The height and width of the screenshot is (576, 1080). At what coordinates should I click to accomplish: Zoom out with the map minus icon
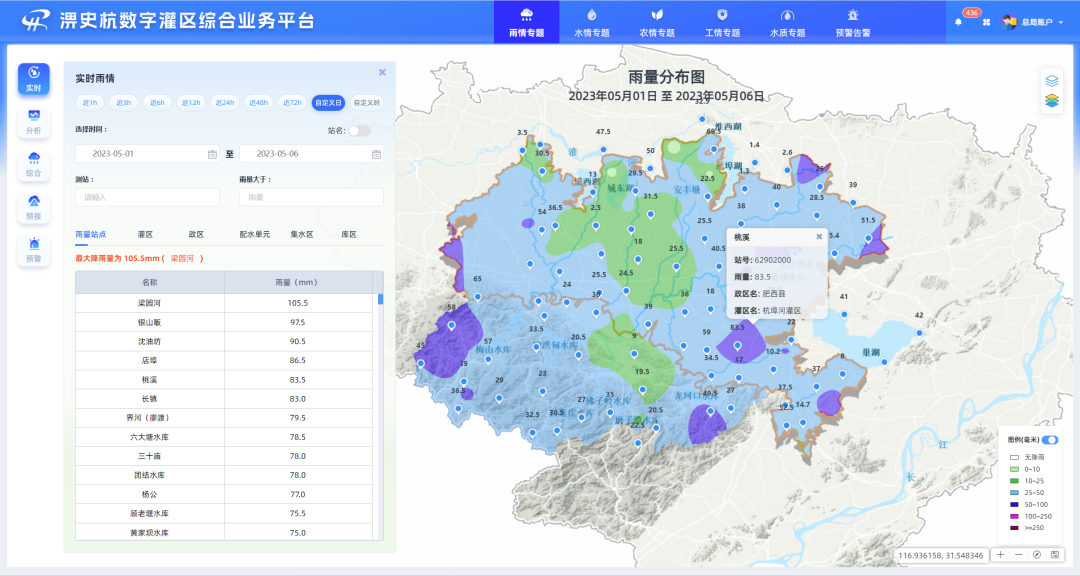point(1019,555)
